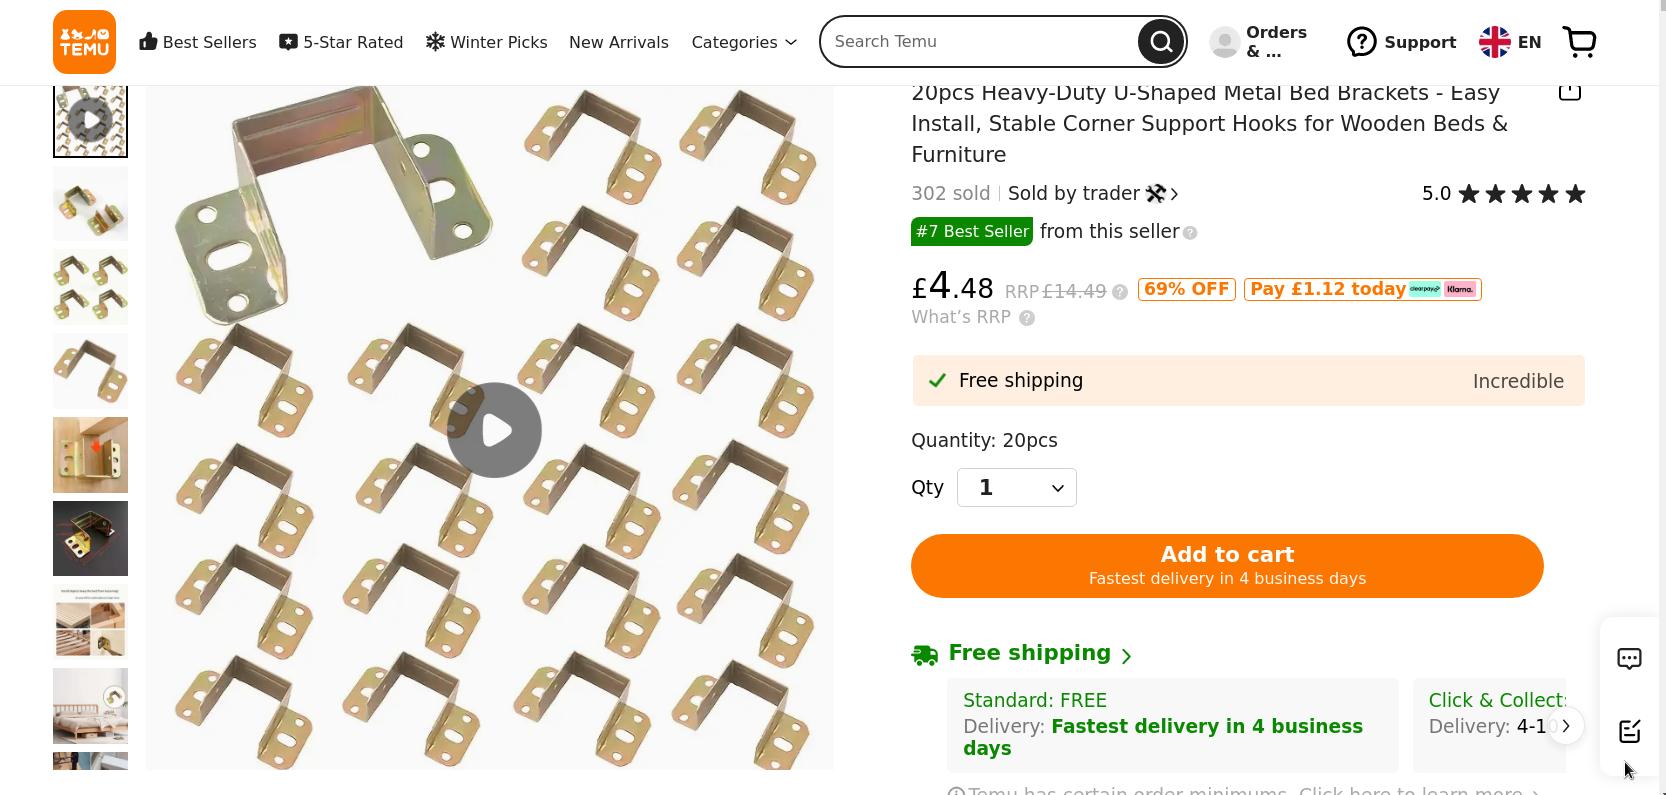Select the dark background bracket thumbnail
The width and height of the screenshot is (1666, 795).
(x=90, y=539)
